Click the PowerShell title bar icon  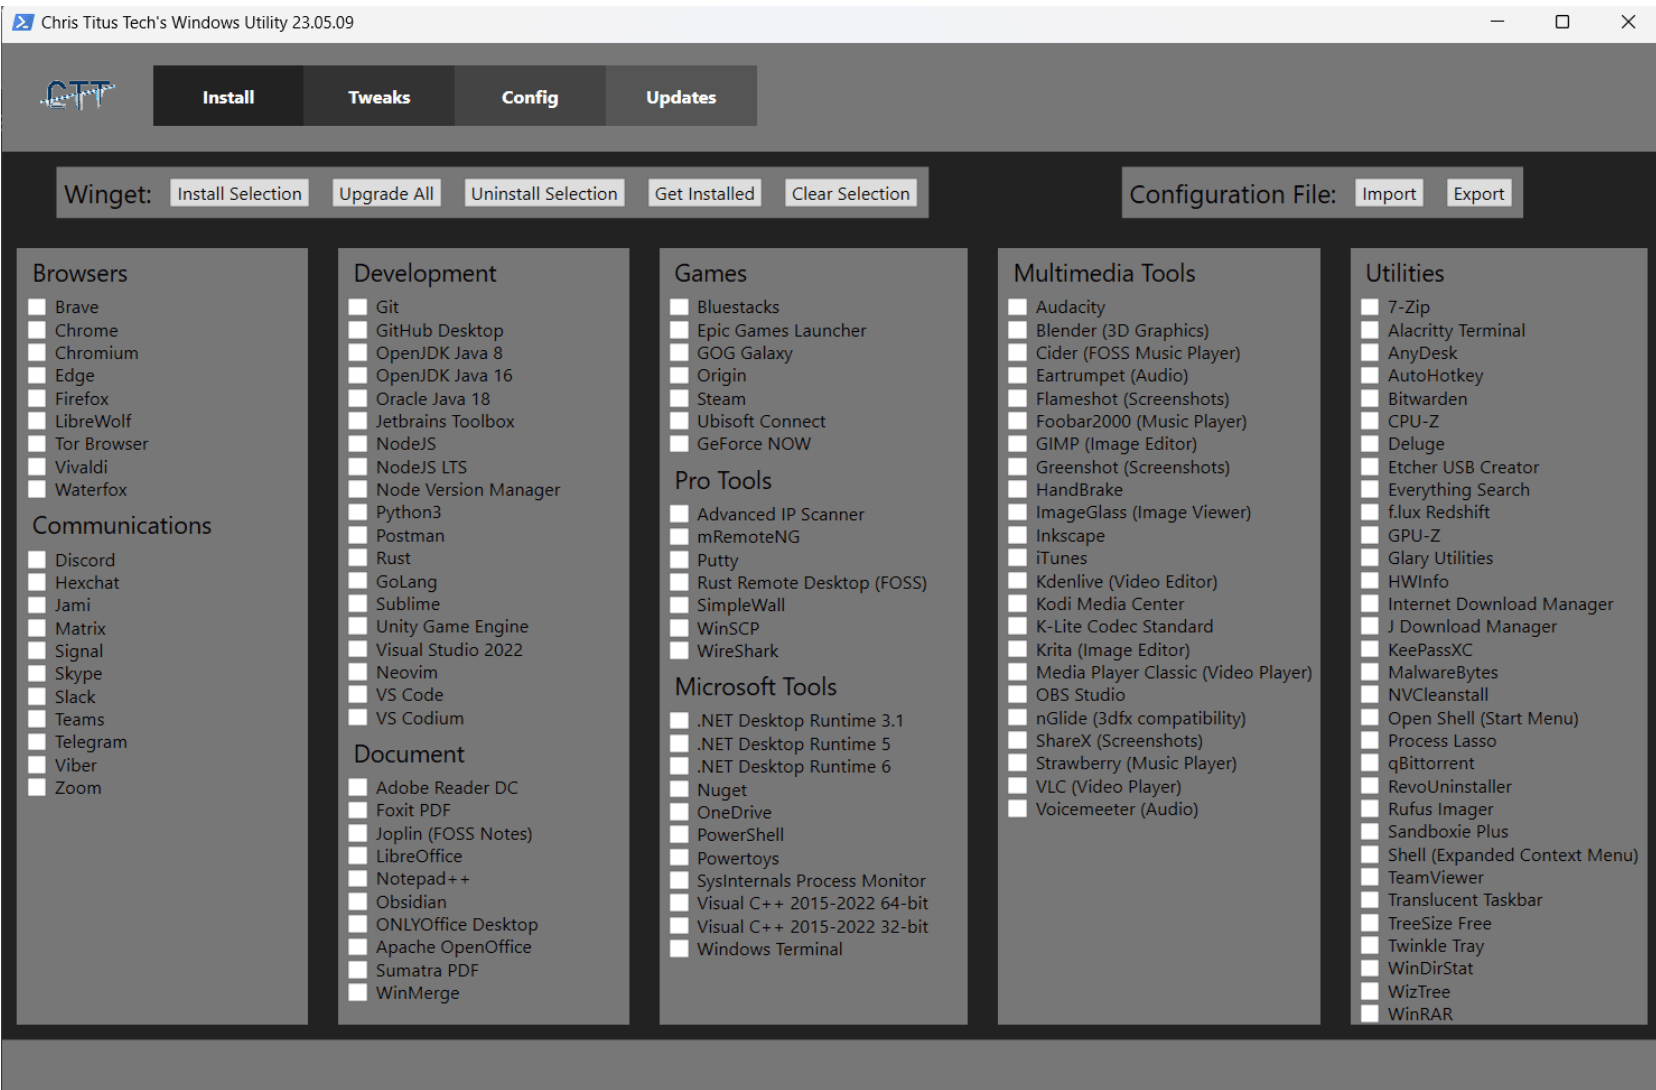pyautogui.click(x=22, y=22)
